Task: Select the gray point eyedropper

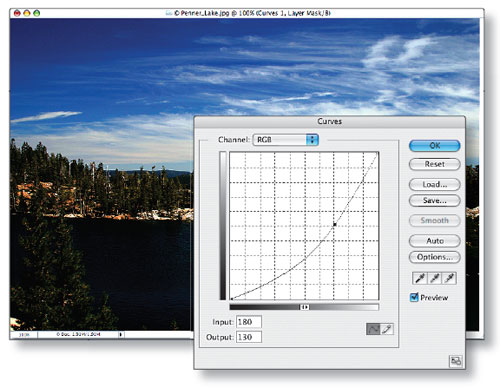Action: pyautogui.click(x=434, y=278)
